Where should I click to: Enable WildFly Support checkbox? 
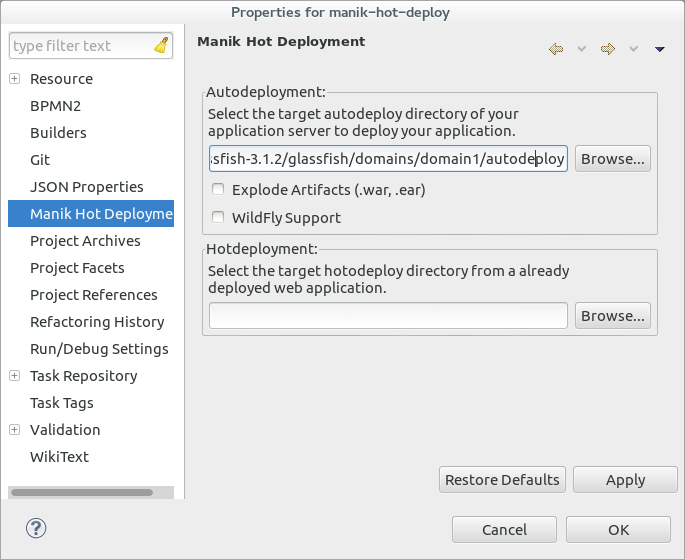coord(218,217)
